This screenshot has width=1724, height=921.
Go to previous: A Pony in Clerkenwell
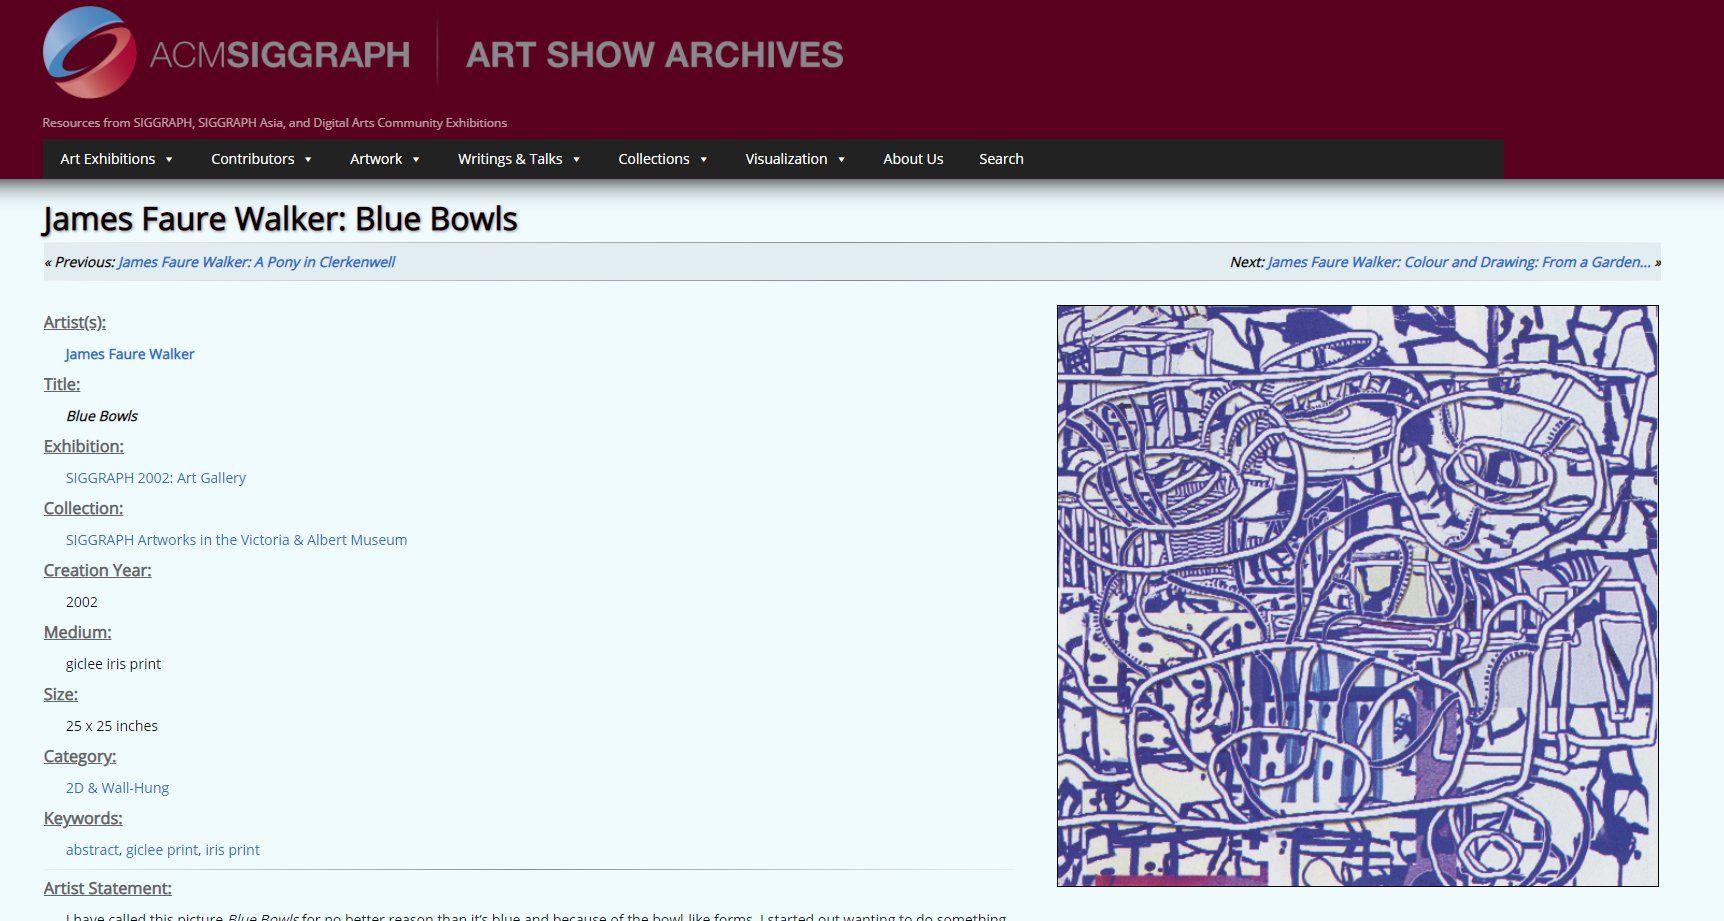(256, 262)
